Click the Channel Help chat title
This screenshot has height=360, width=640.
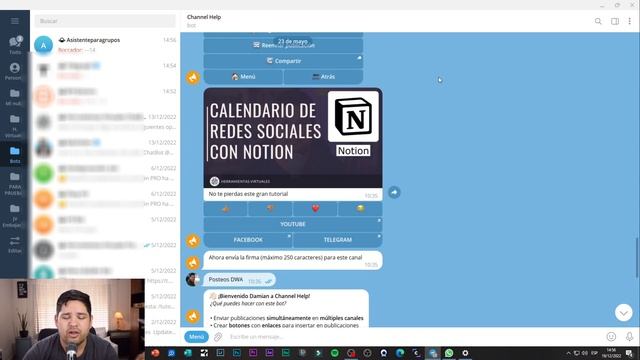pyautogui.click(x=204, y=17)
